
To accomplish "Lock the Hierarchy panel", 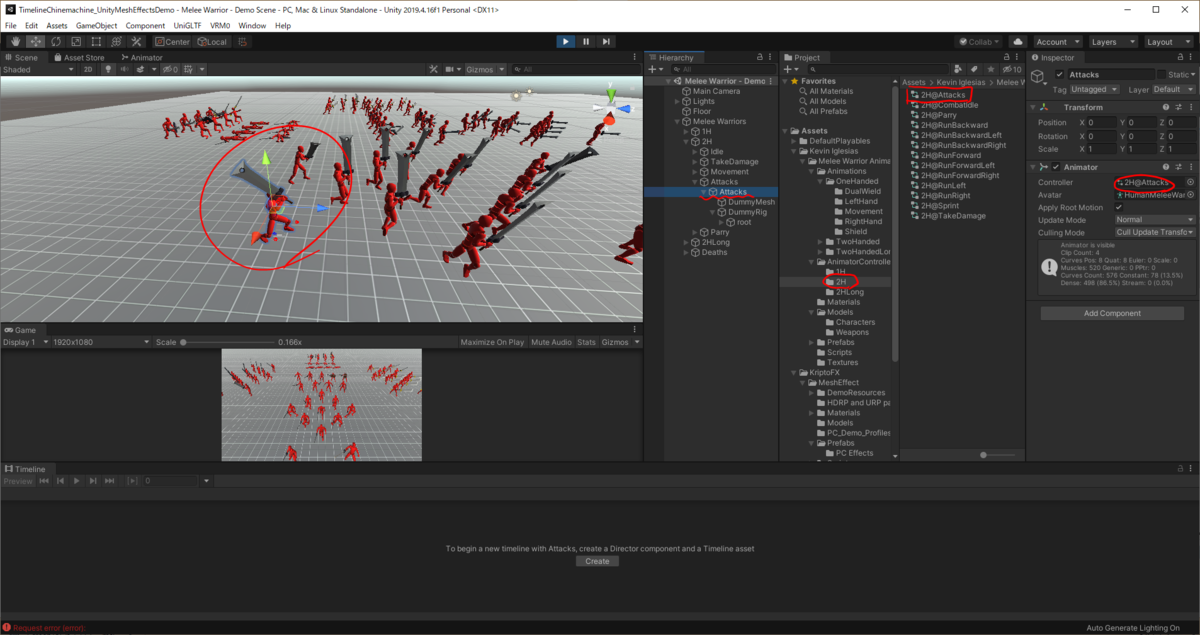I will click(x=759, y=57).
